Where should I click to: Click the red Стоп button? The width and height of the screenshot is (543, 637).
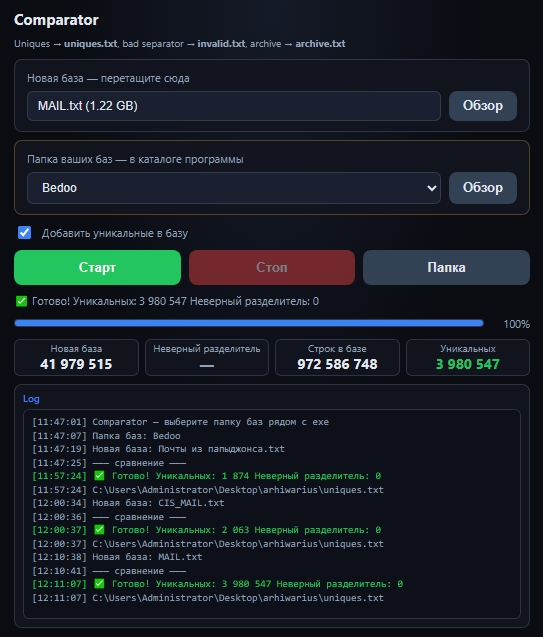pyautogui.click(x=272, y=267)
